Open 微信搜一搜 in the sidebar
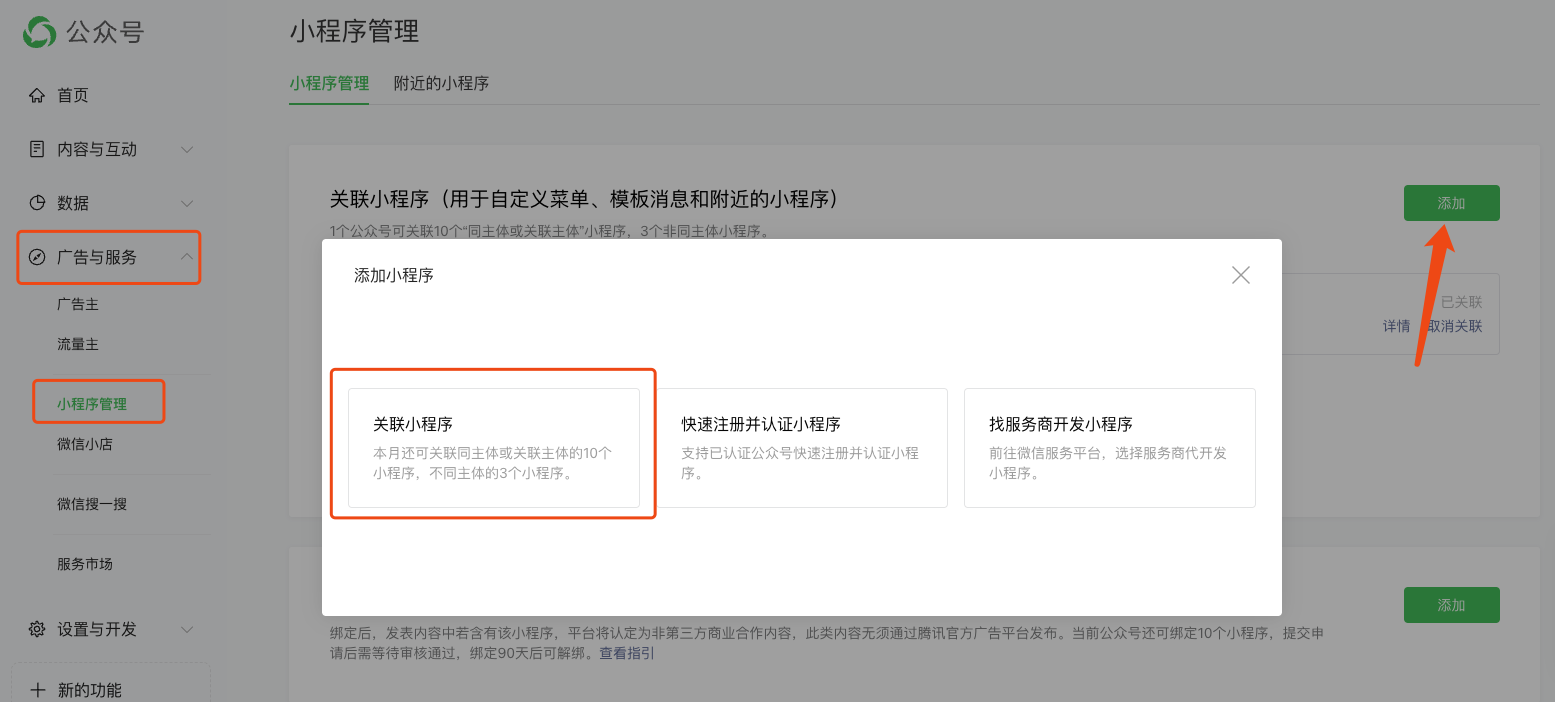The height and width of the screenshot is (702, 1555). 92,504
